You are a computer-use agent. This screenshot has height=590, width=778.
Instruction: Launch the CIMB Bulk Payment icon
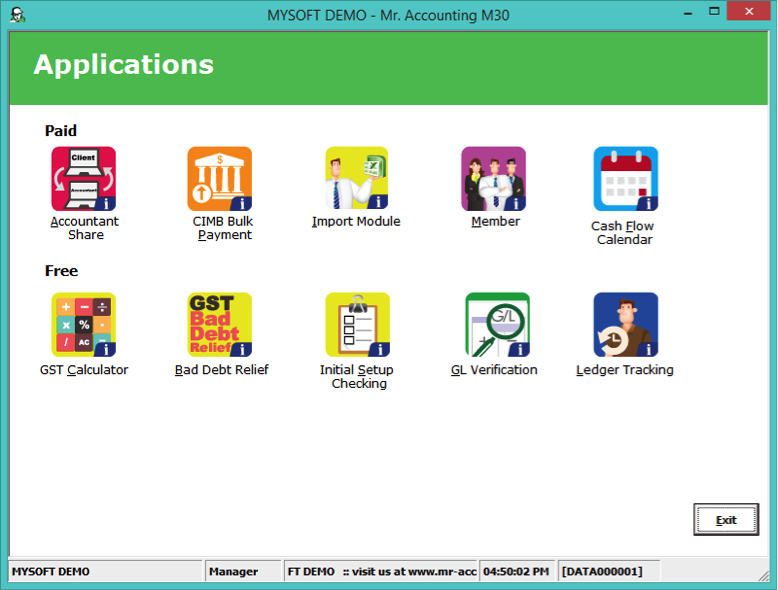click(x=219, y=179)
